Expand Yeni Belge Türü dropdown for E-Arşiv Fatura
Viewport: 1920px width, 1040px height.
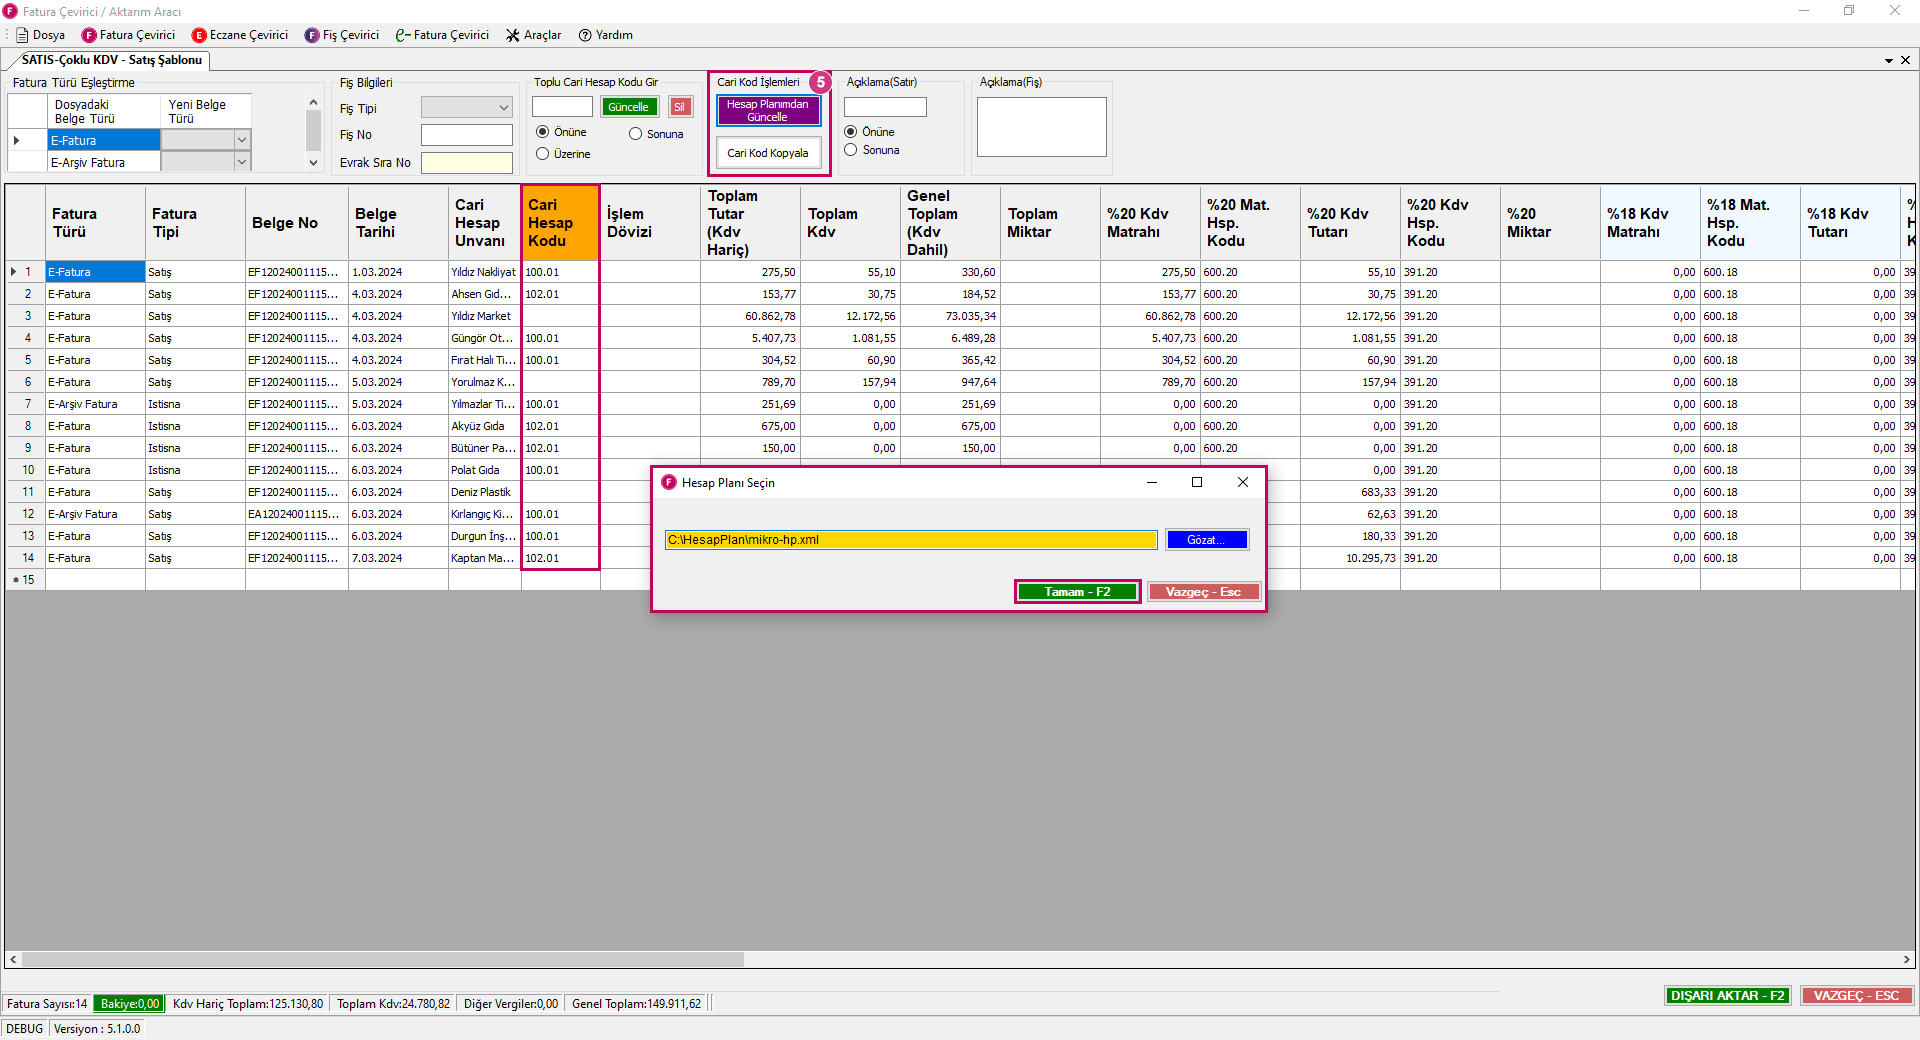point(241,162)
